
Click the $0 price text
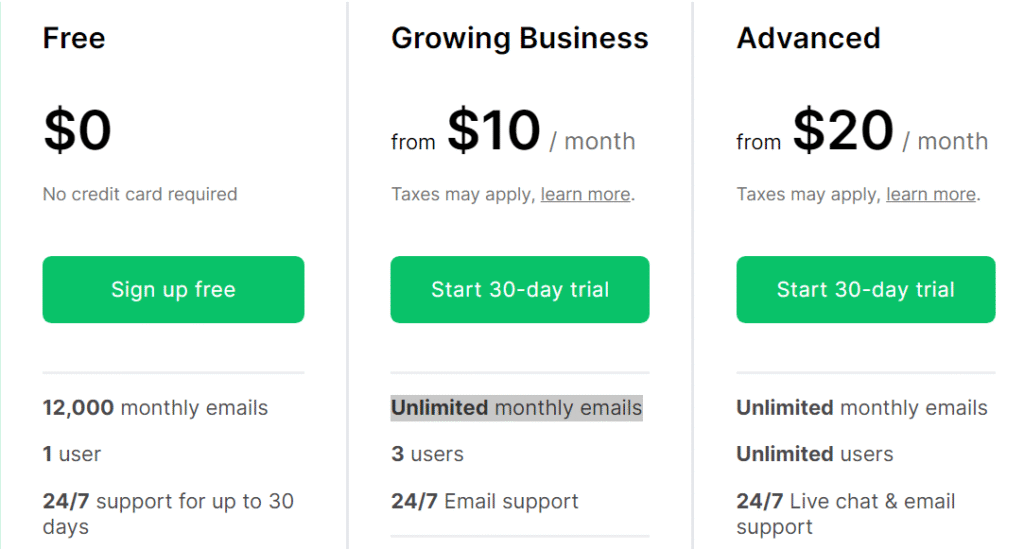coord(77,131)
